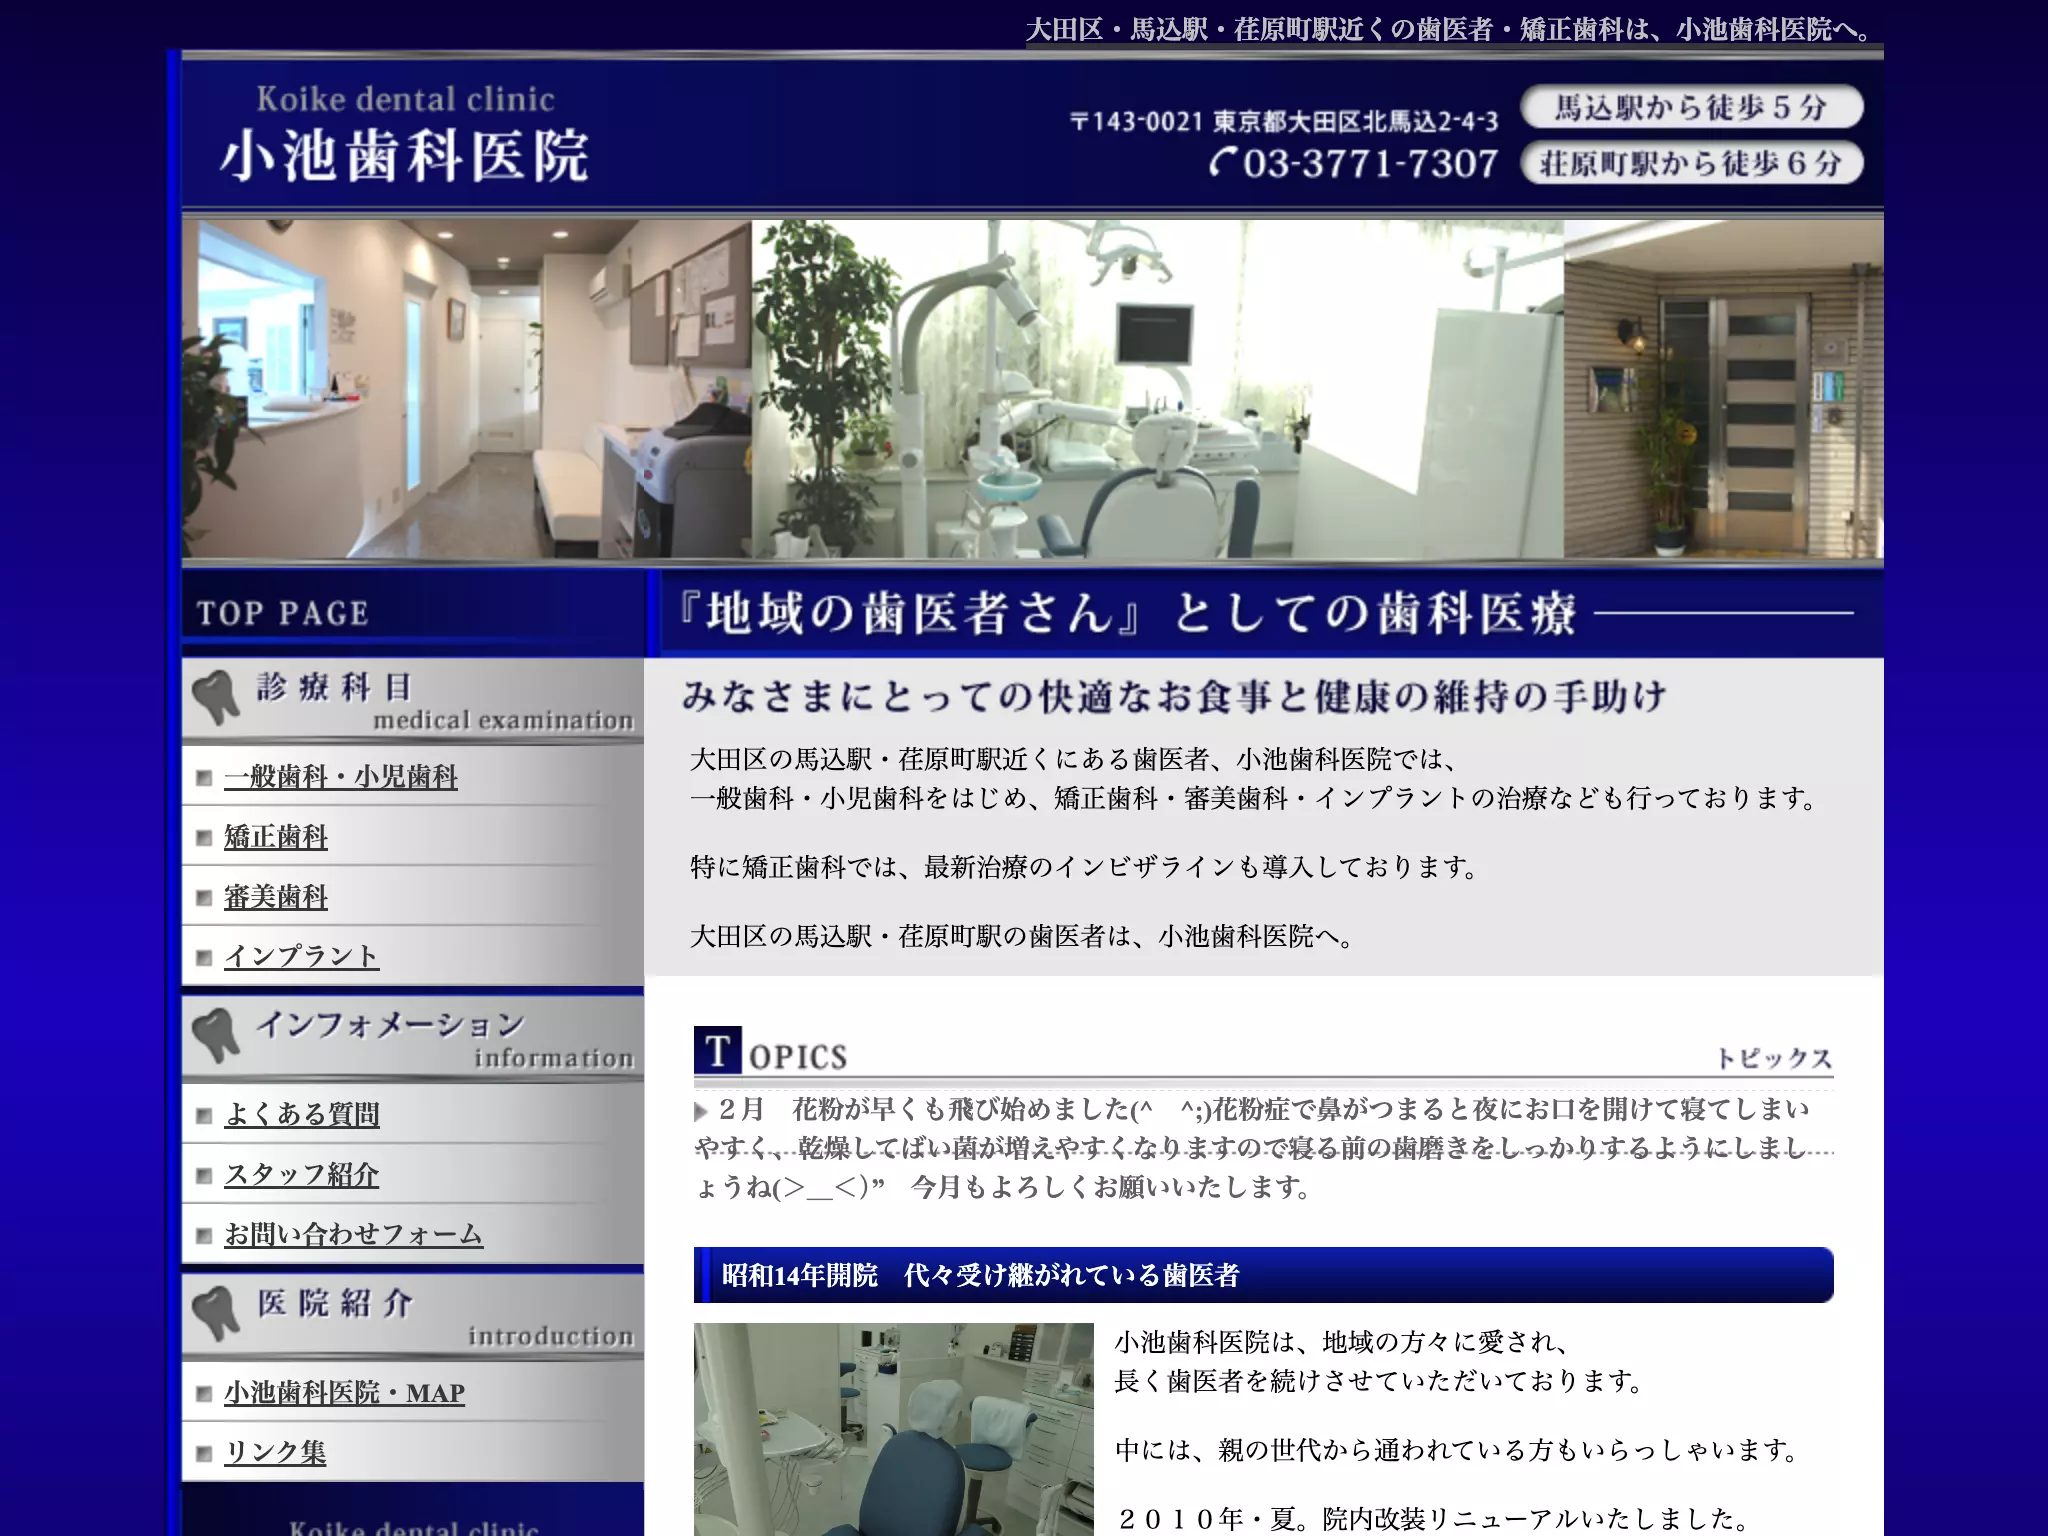Click the 馬込駅から徒歩5分 badge
2048x1536 pixels.
point(1692,107)
